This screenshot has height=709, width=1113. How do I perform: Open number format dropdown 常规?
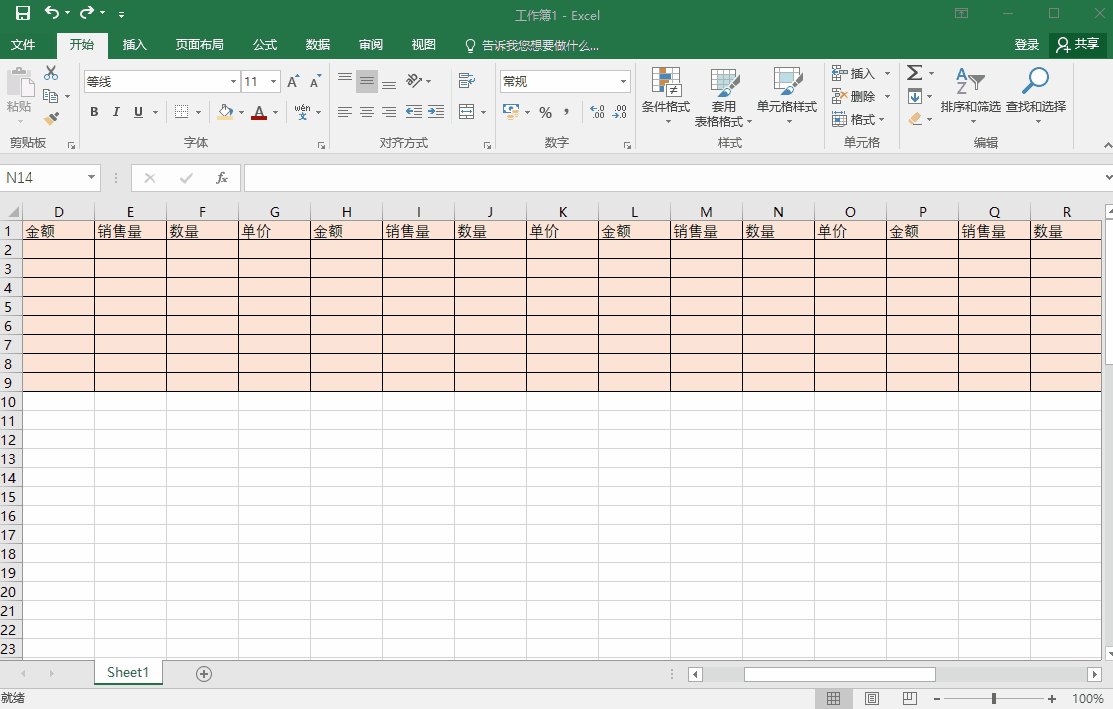point(623,82)
